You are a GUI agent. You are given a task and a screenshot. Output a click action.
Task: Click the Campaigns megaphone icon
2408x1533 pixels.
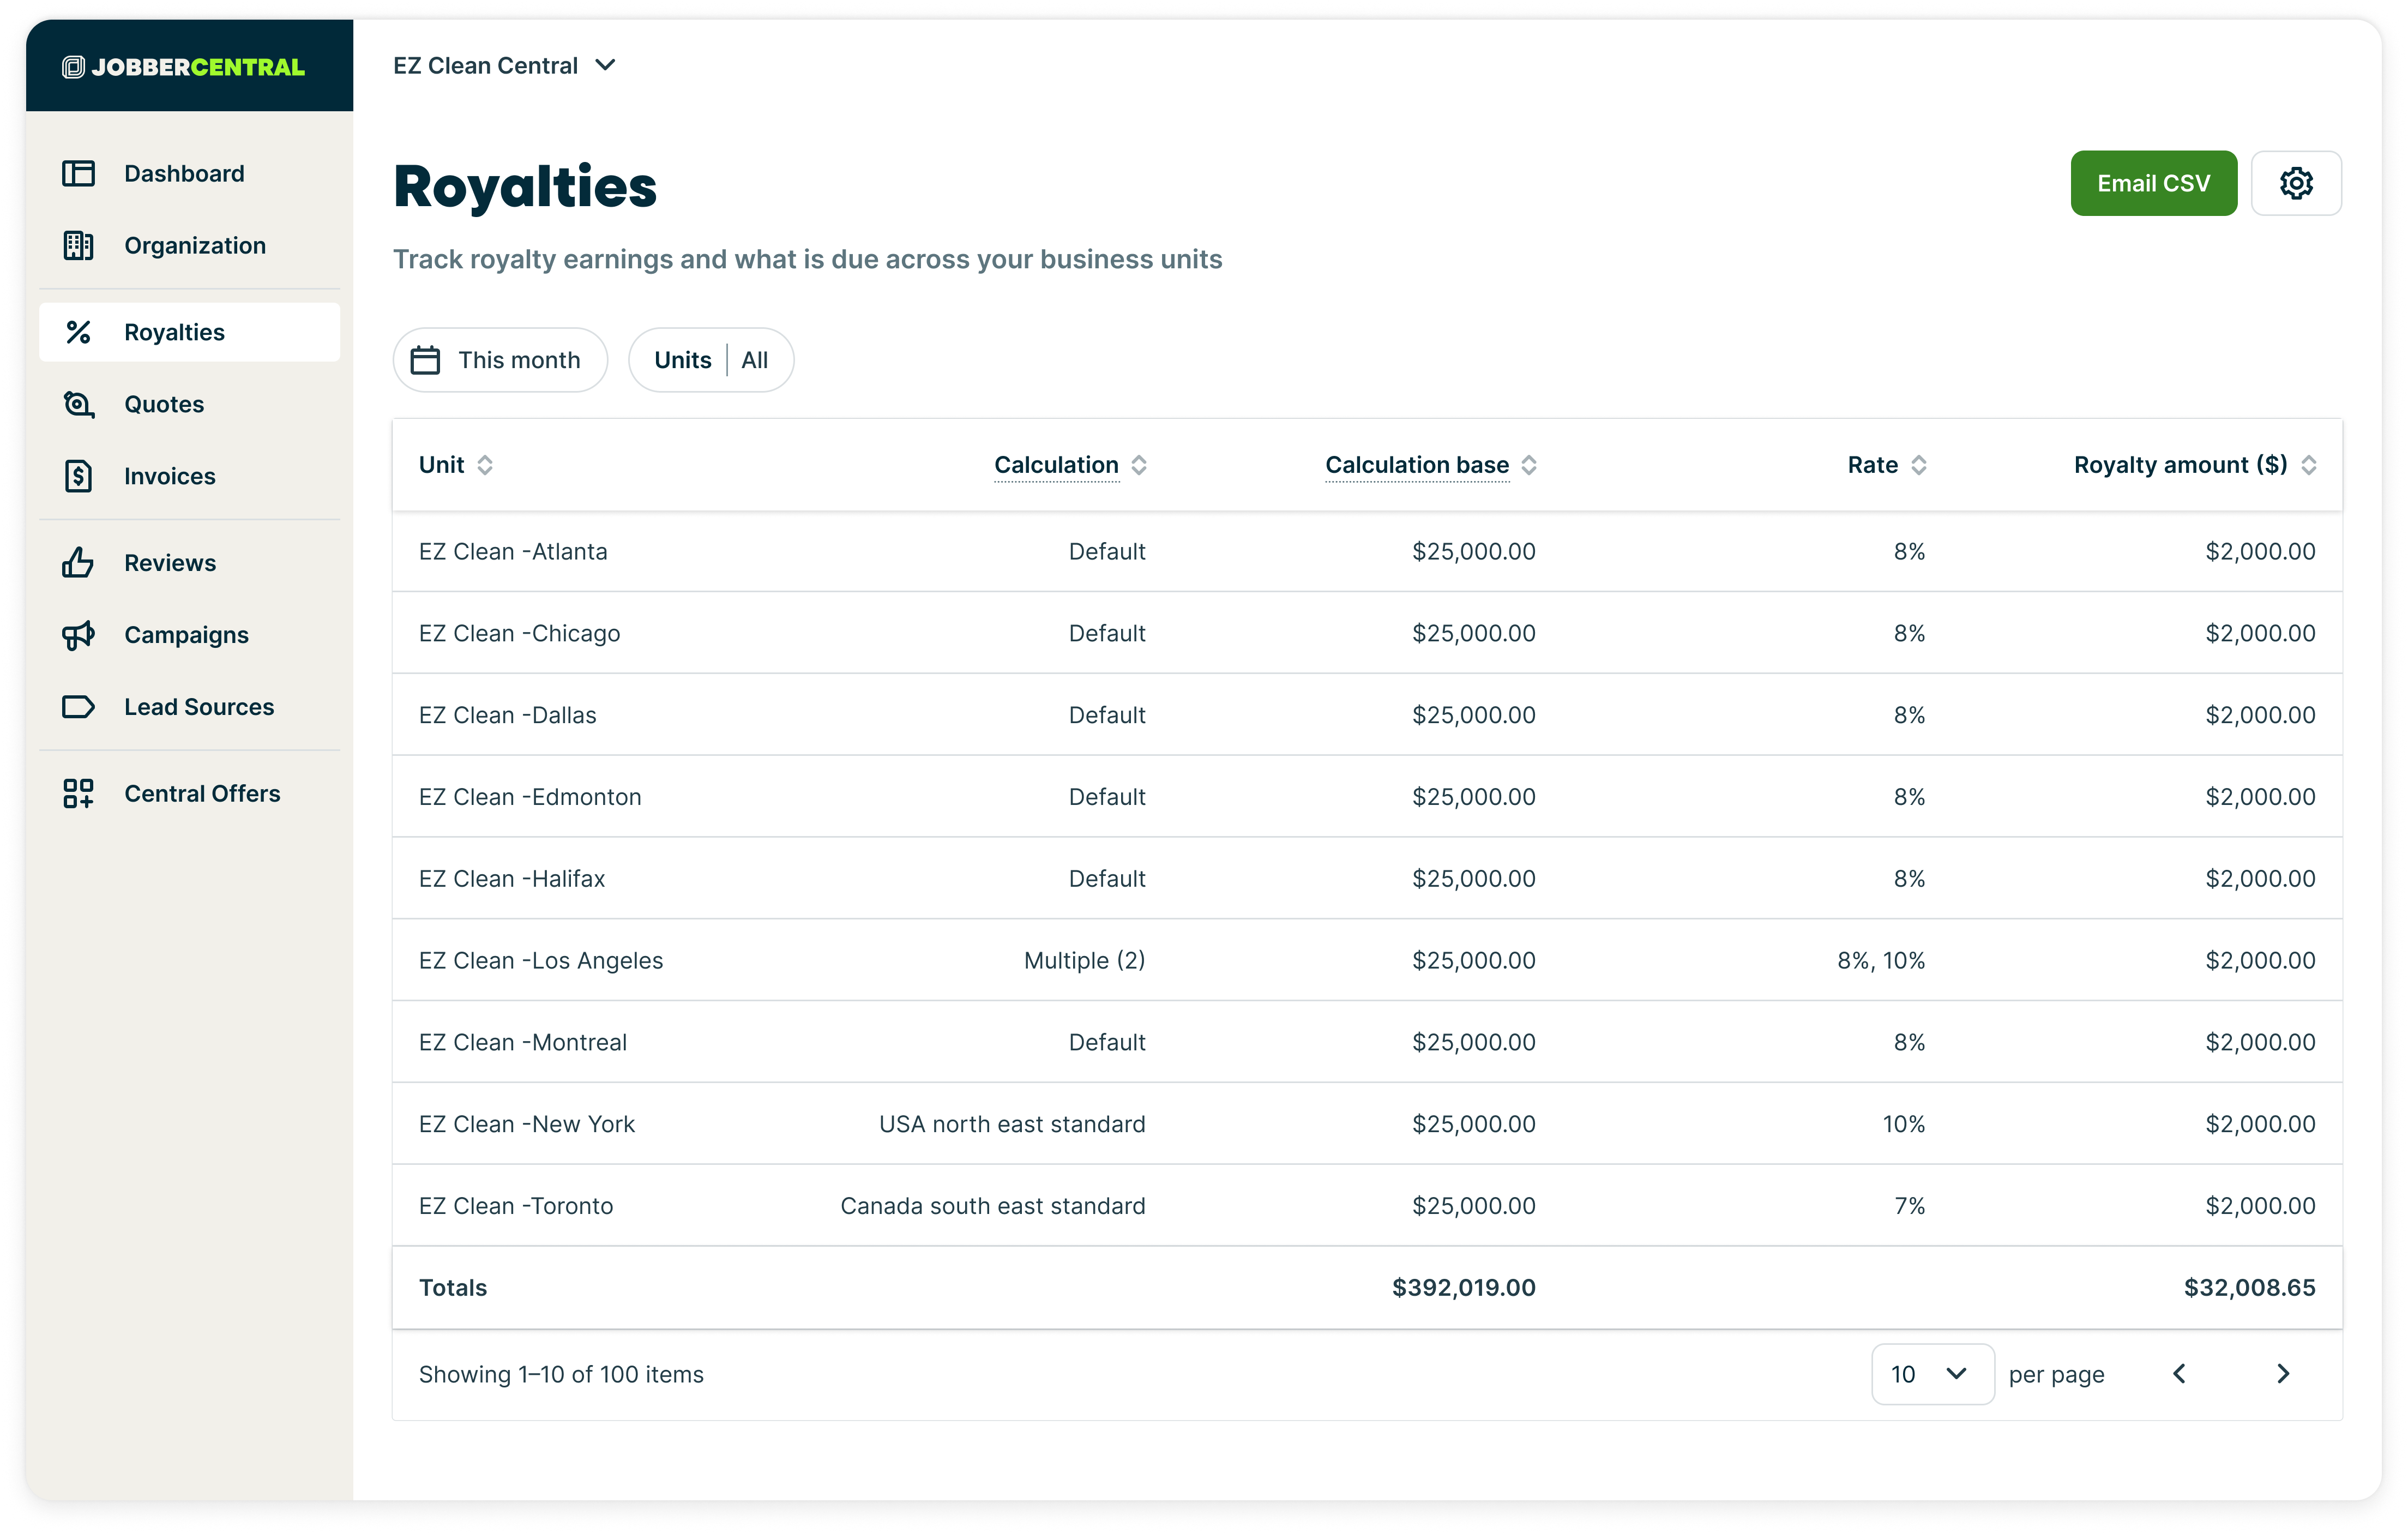[x=78, y=635]
